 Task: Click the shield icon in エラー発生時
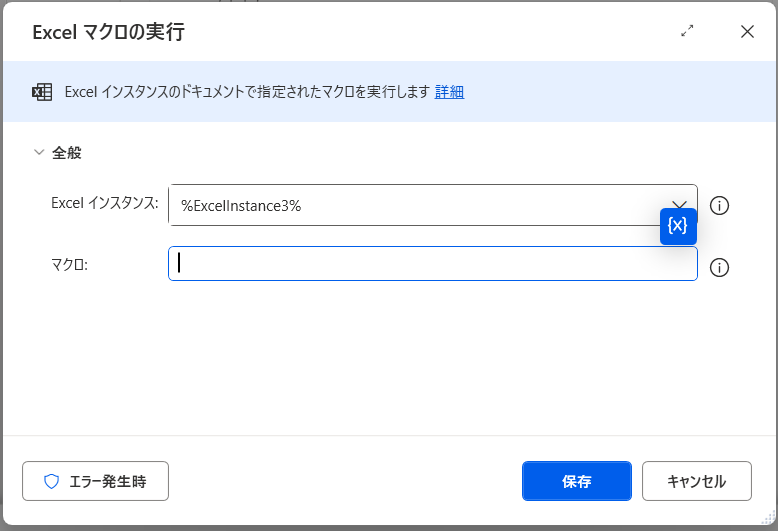52,481
